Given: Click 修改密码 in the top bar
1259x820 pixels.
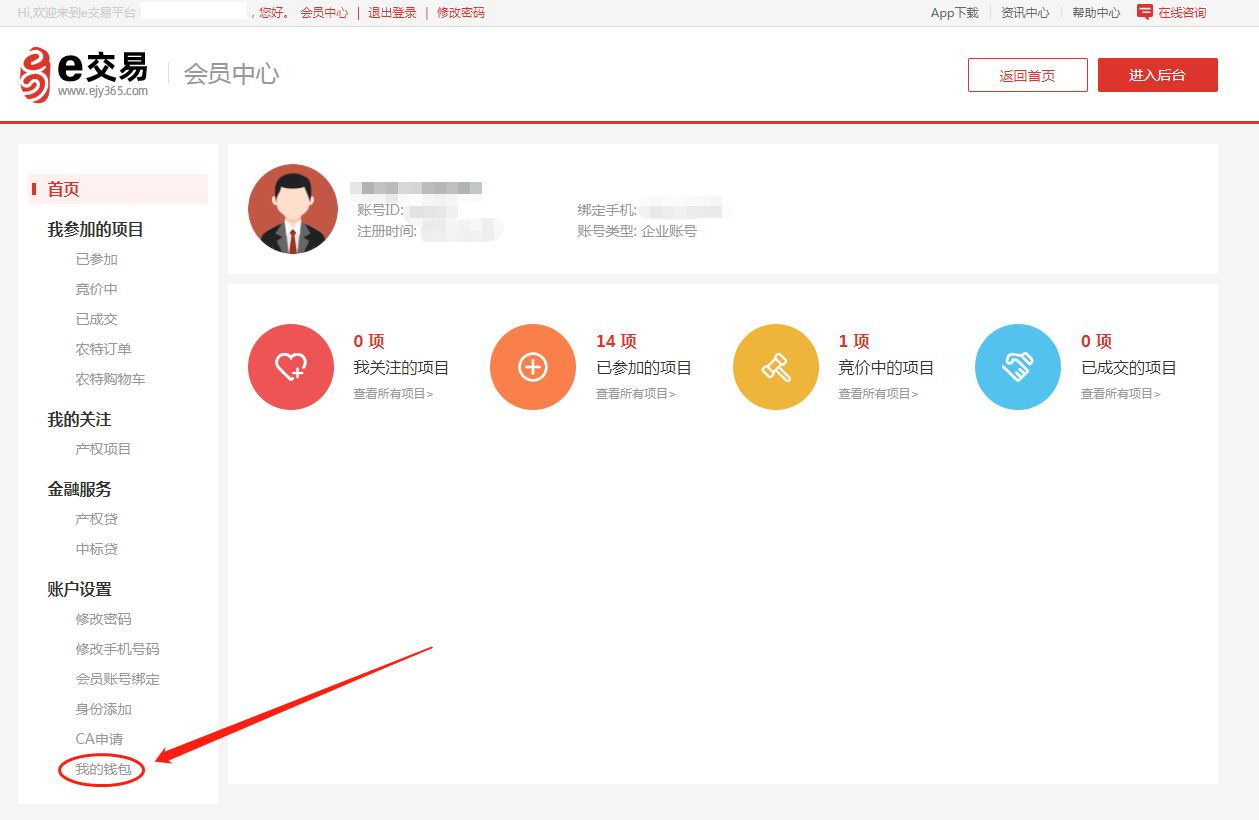Looking at the screenshot, I should pos(461,13).
